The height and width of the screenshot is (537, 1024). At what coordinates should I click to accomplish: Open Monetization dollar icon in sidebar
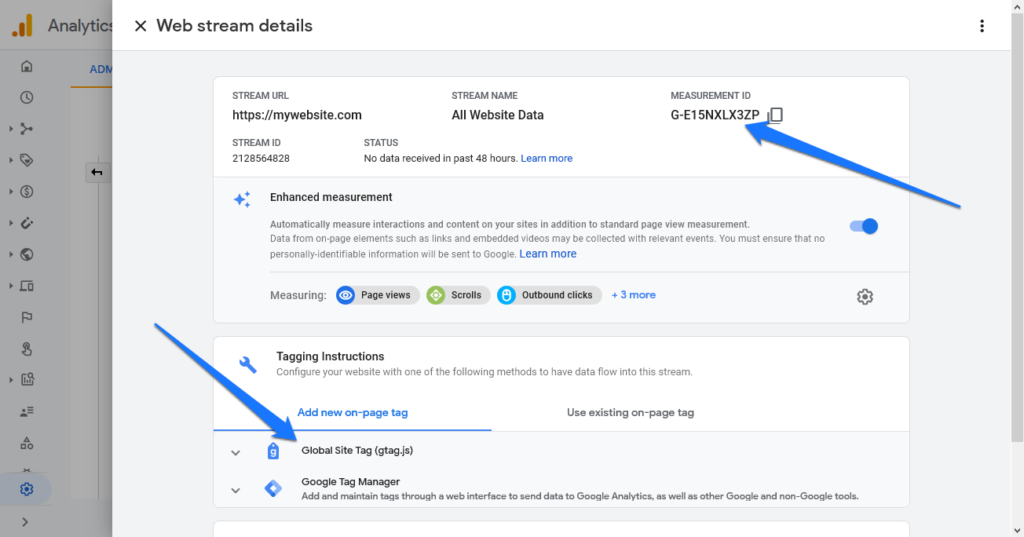pyautogui.click(x=26, y=191)
